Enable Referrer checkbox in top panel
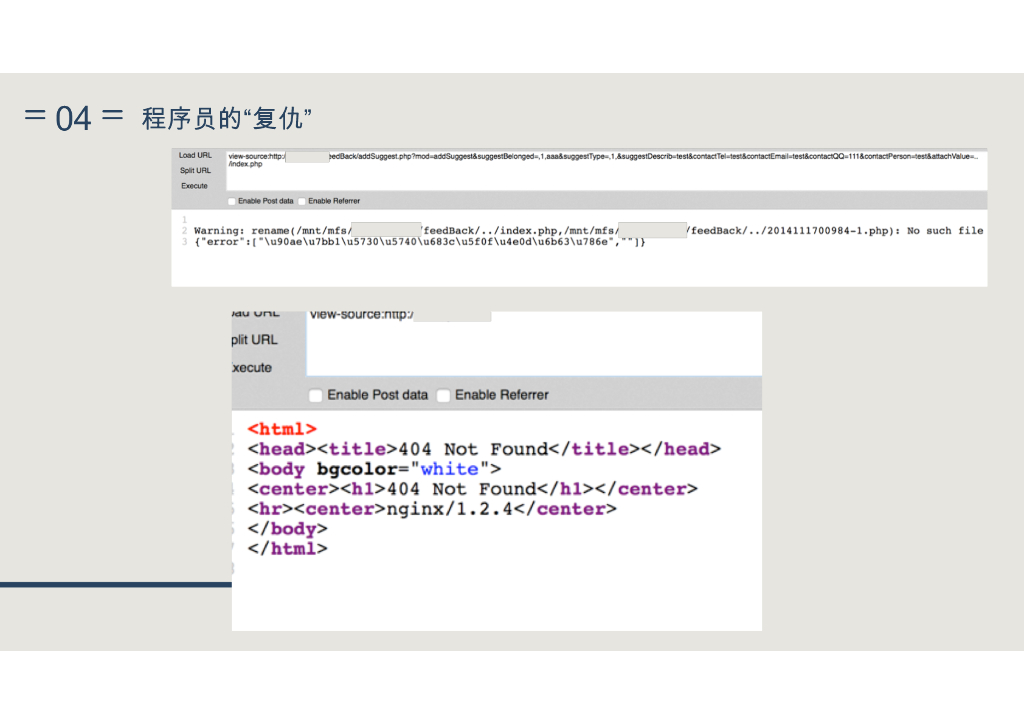This screenshot has height=724, width=1024. click(x=302, y=201)
